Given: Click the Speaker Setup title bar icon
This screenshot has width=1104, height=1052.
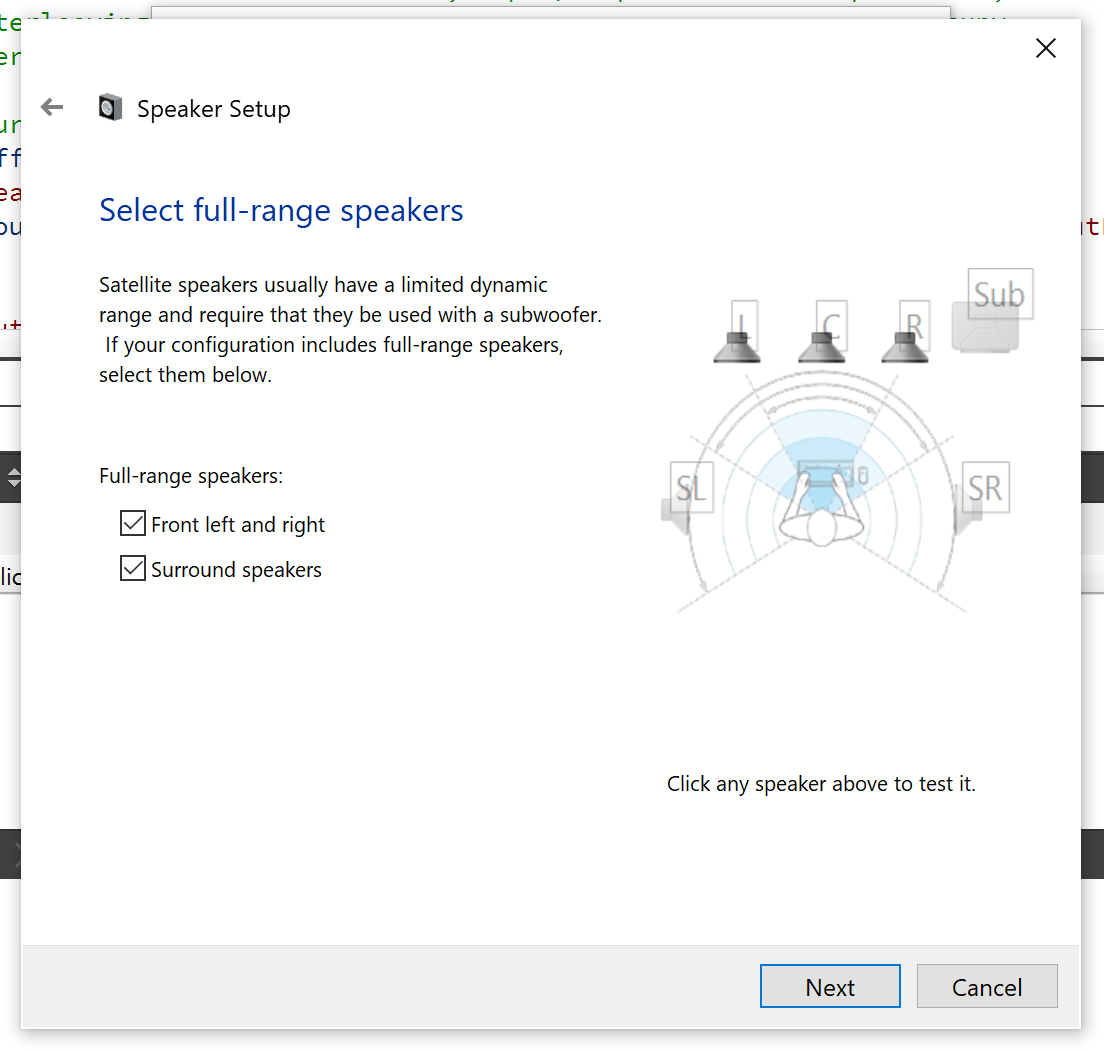Looking at the screenshot, I should 110,107.
